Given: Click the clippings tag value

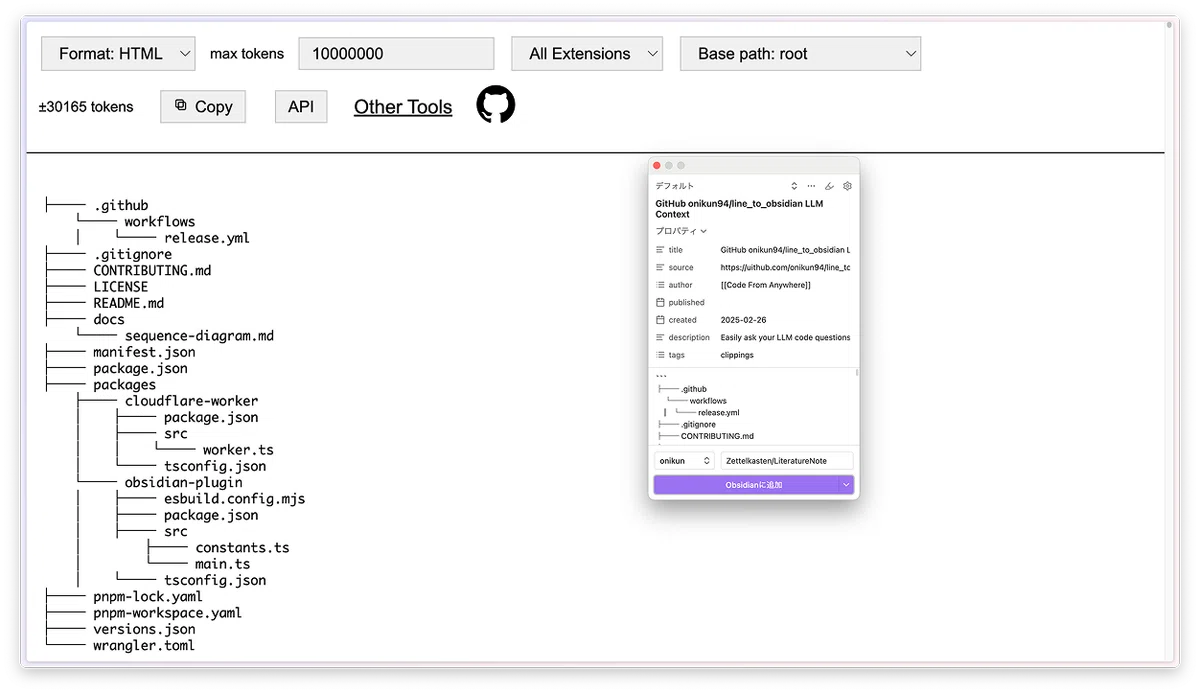Looking at the screenshot, I should point(737,355).
